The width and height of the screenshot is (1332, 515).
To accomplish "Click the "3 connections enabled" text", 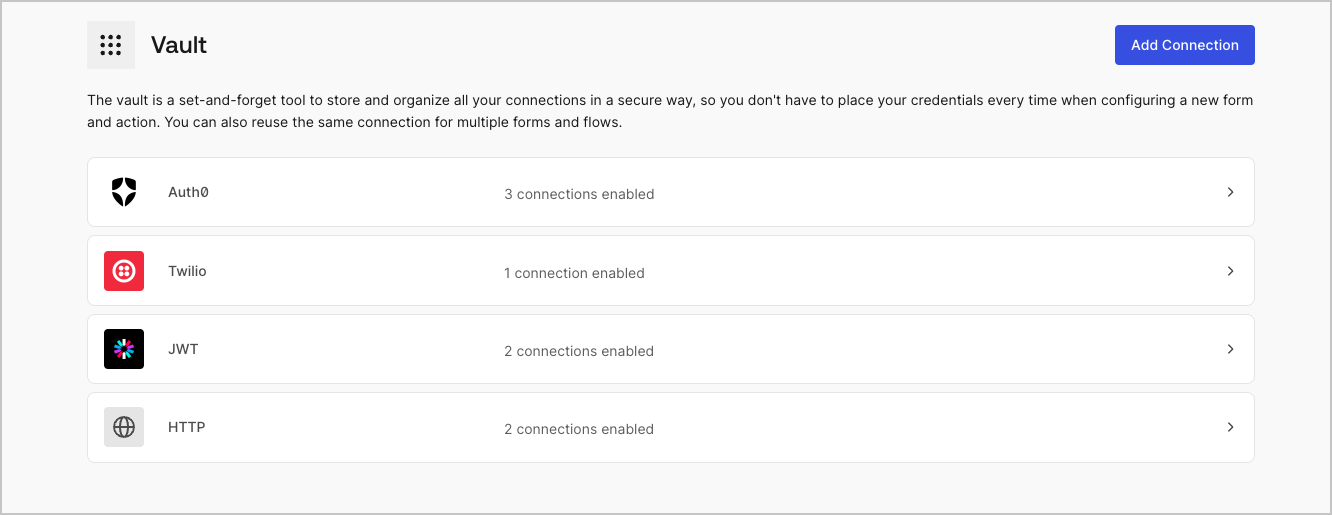I will [579, 194].
